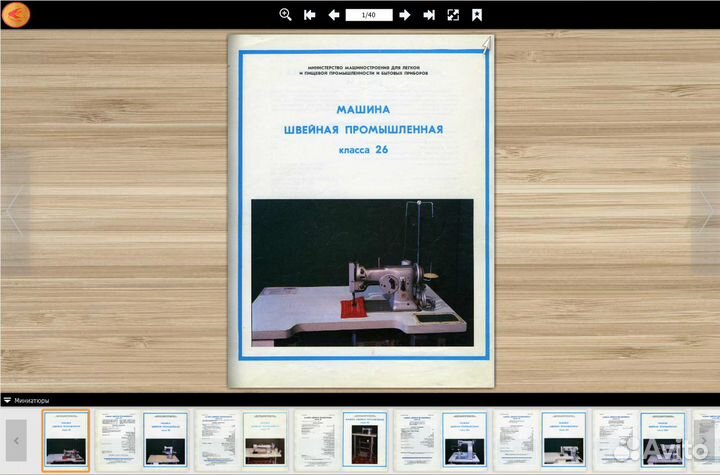Viewport: 720px width, 475px height.
Task: Flip back using left side page arrow
Action: tap(13, 212)
